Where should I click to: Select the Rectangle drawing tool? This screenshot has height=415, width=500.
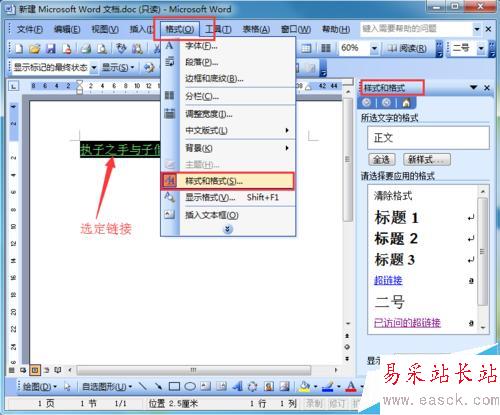(174, 386)
